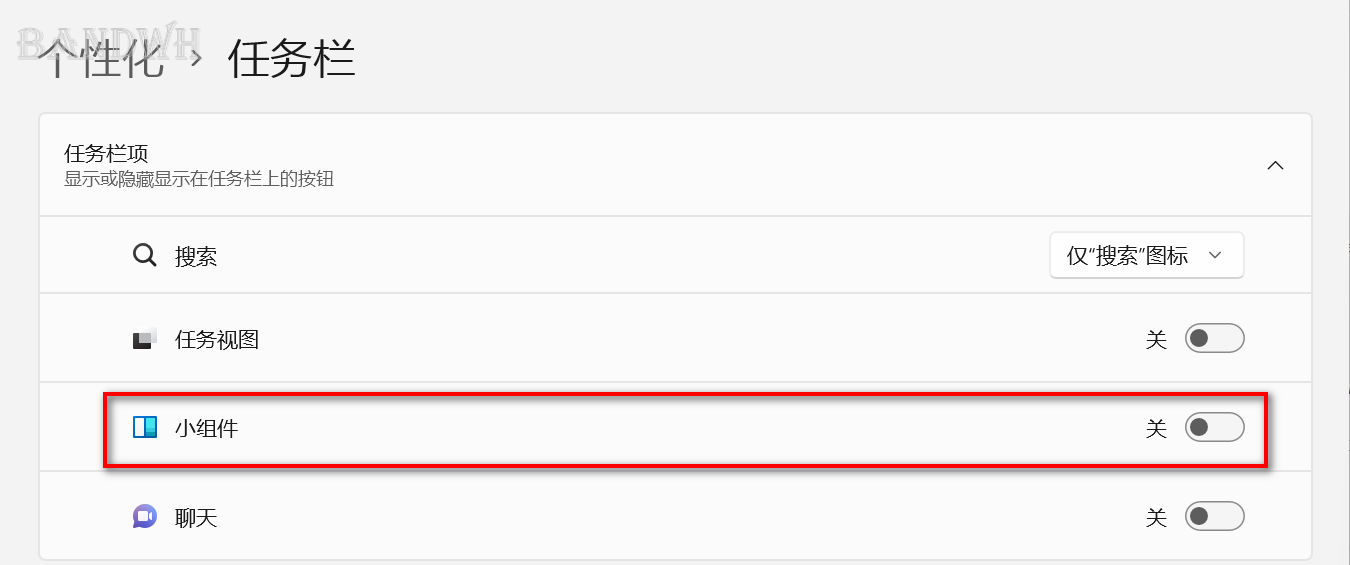Image resolution: width=1350 pixels, height=565 pixels.
Task: Turn on the 聊天 toggle
Action: [x=1214, y=517]
